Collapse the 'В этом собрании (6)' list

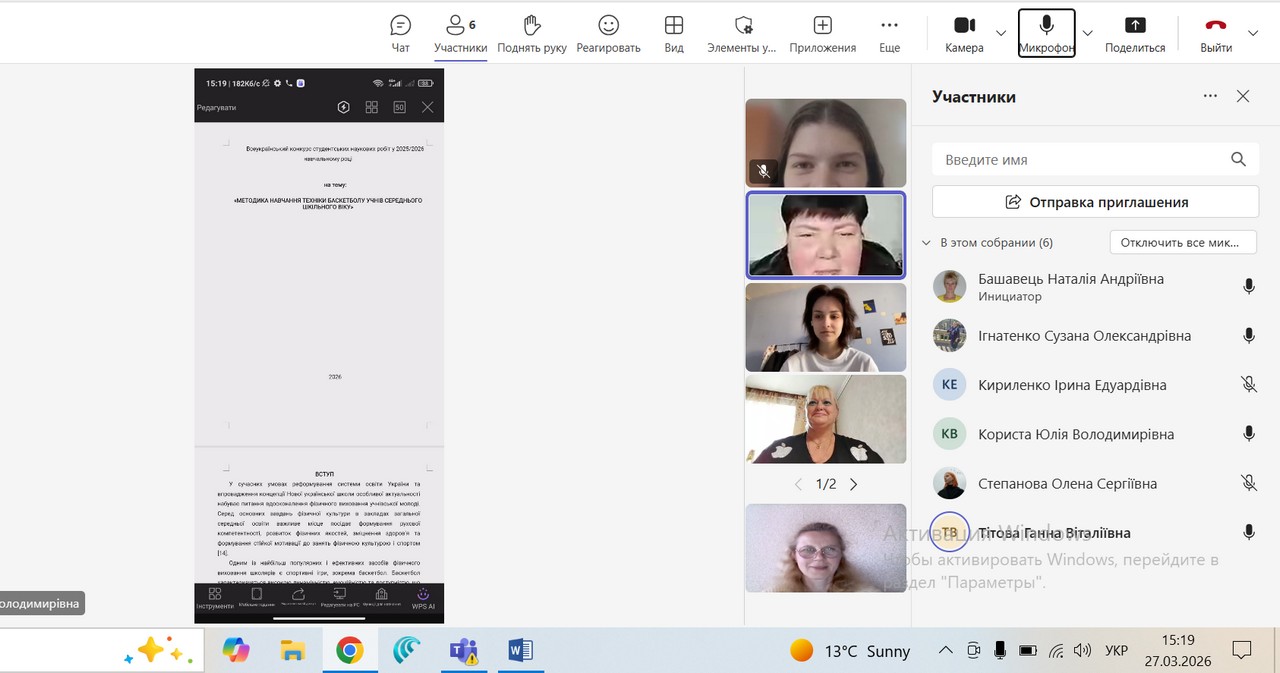coord(926,243)
